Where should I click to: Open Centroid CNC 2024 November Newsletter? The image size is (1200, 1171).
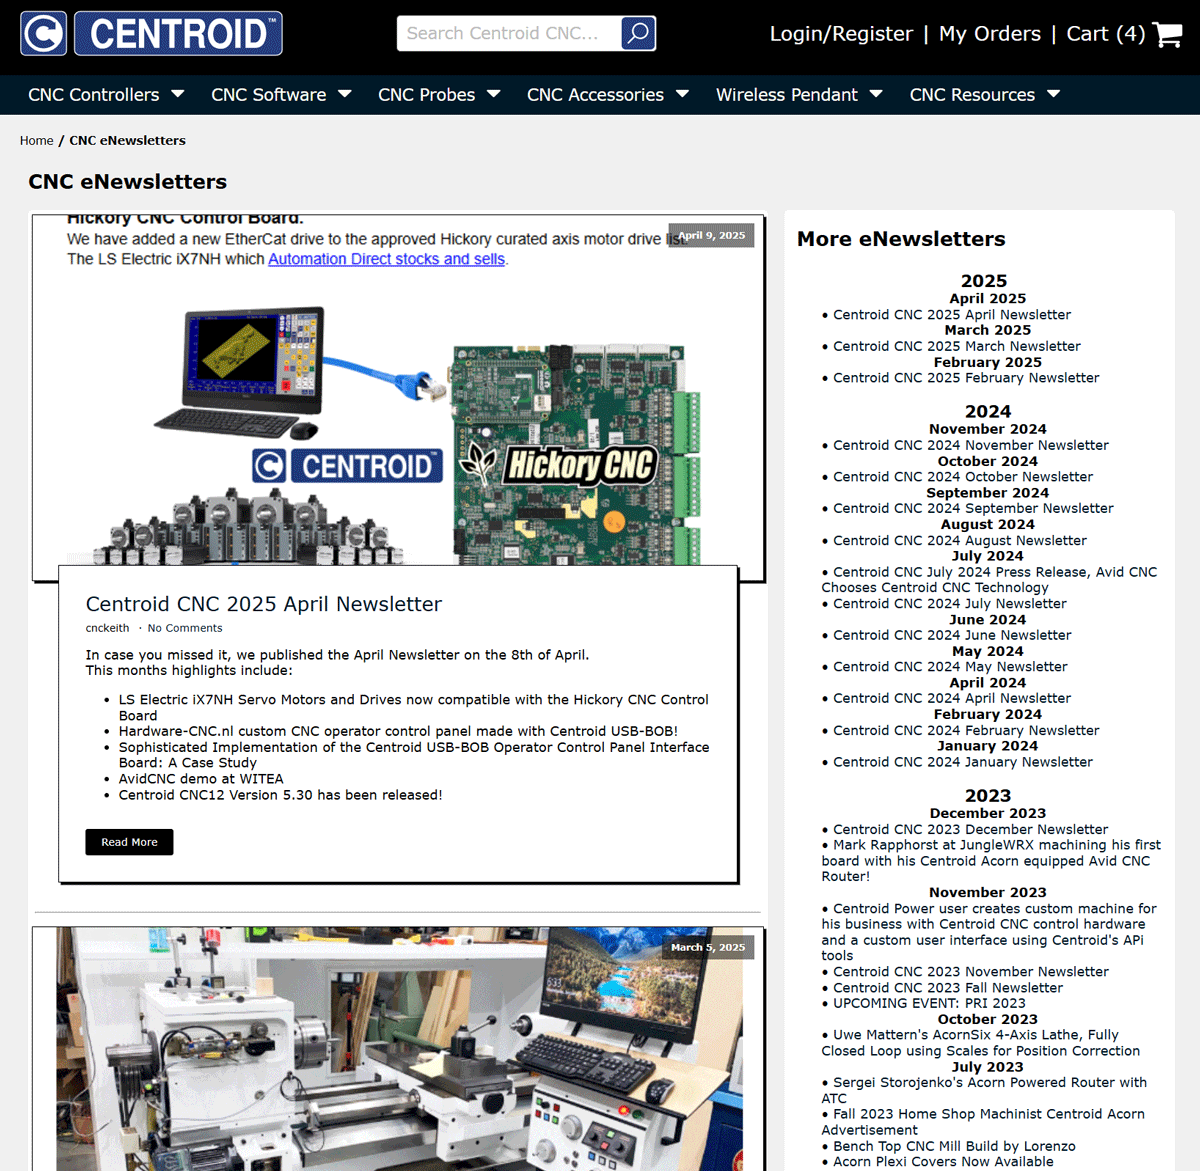(x=971, y=446)
